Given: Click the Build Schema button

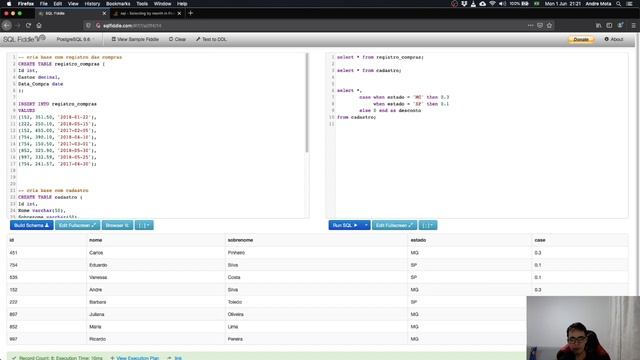Looking at the screenshot, I should [31, 225].
